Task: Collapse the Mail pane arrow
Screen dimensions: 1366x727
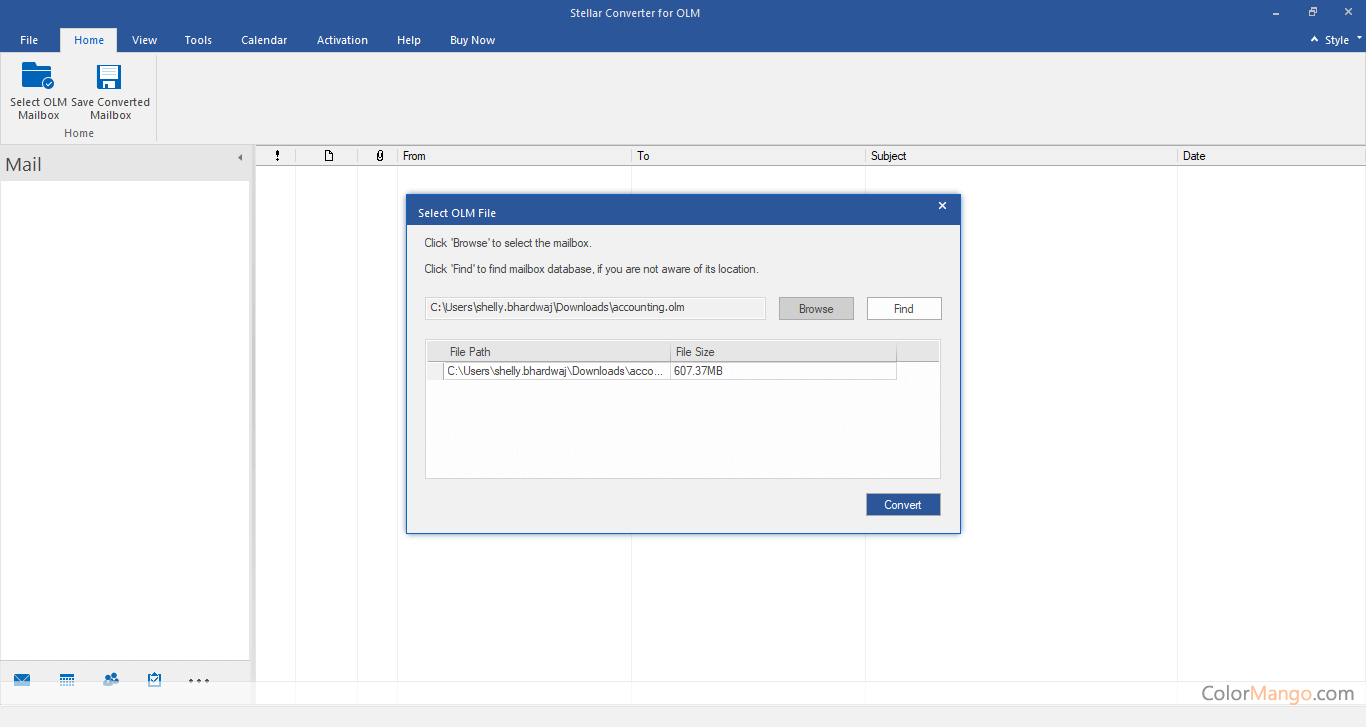Action: click(240, 158)
